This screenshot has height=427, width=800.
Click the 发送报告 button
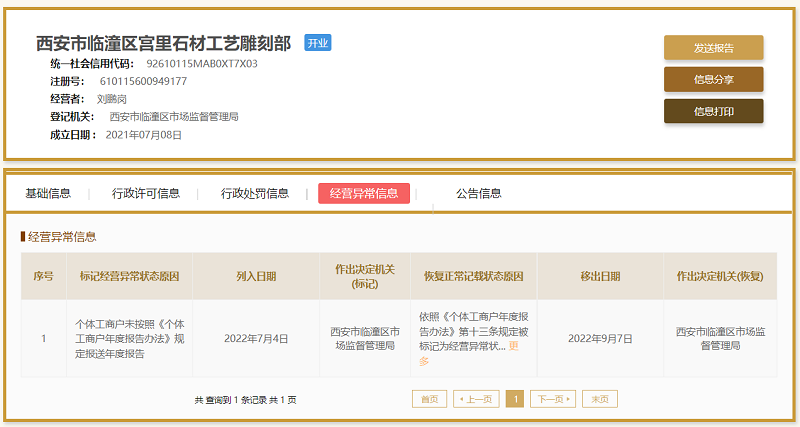click(x=713, y=47)
